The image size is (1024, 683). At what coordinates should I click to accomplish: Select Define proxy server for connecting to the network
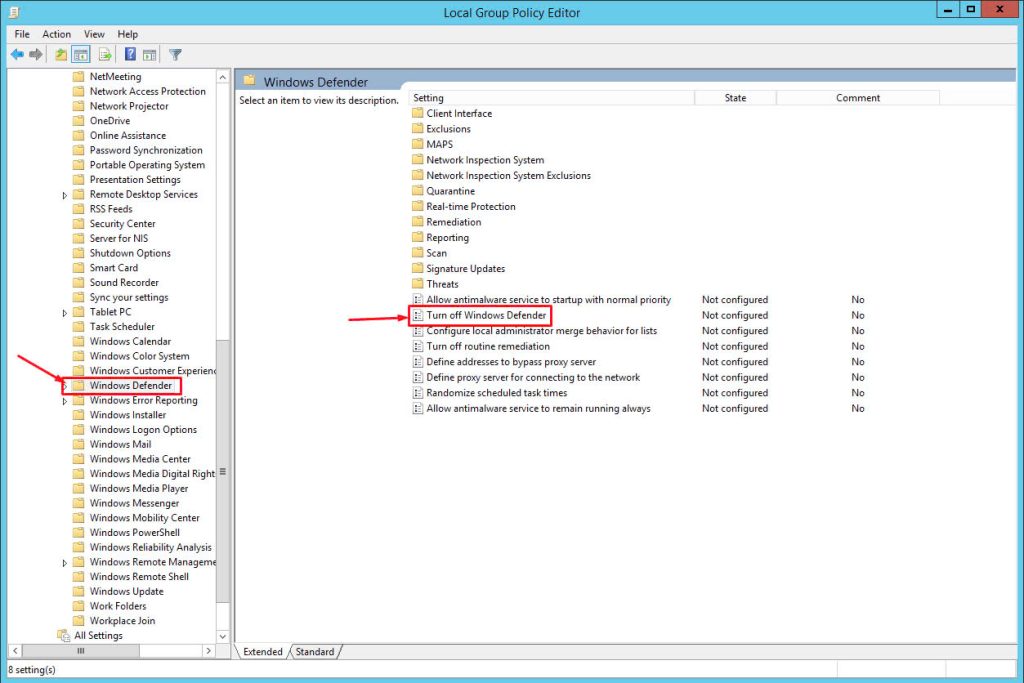[x=533, y=377]
